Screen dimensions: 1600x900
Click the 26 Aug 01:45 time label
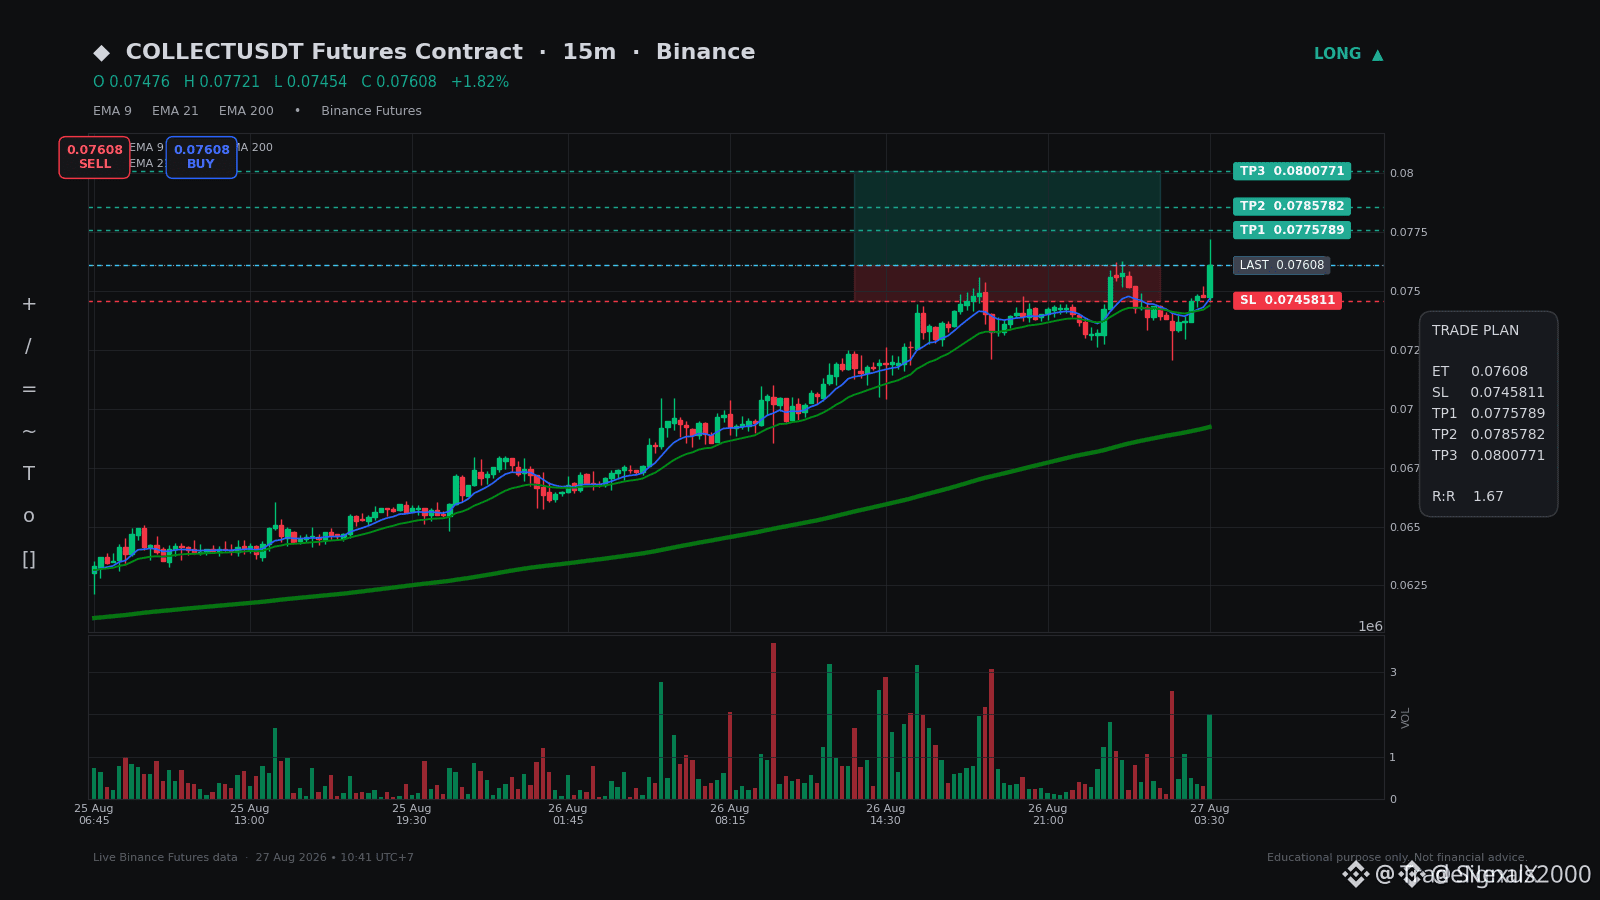pos(568,815)
